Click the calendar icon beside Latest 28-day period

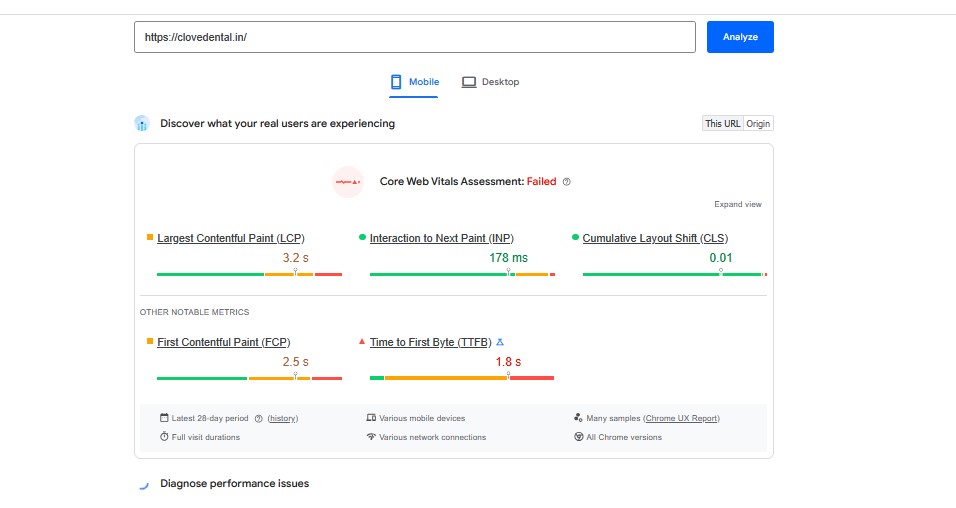pyautogui.click(x=164, y=418)
